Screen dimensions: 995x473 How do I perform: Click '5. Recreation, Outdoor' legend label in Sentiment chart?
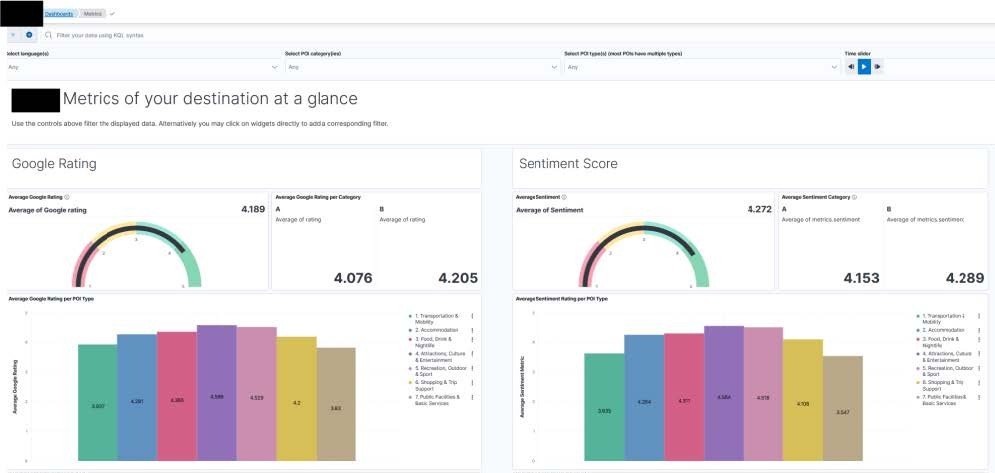point(948,371)
